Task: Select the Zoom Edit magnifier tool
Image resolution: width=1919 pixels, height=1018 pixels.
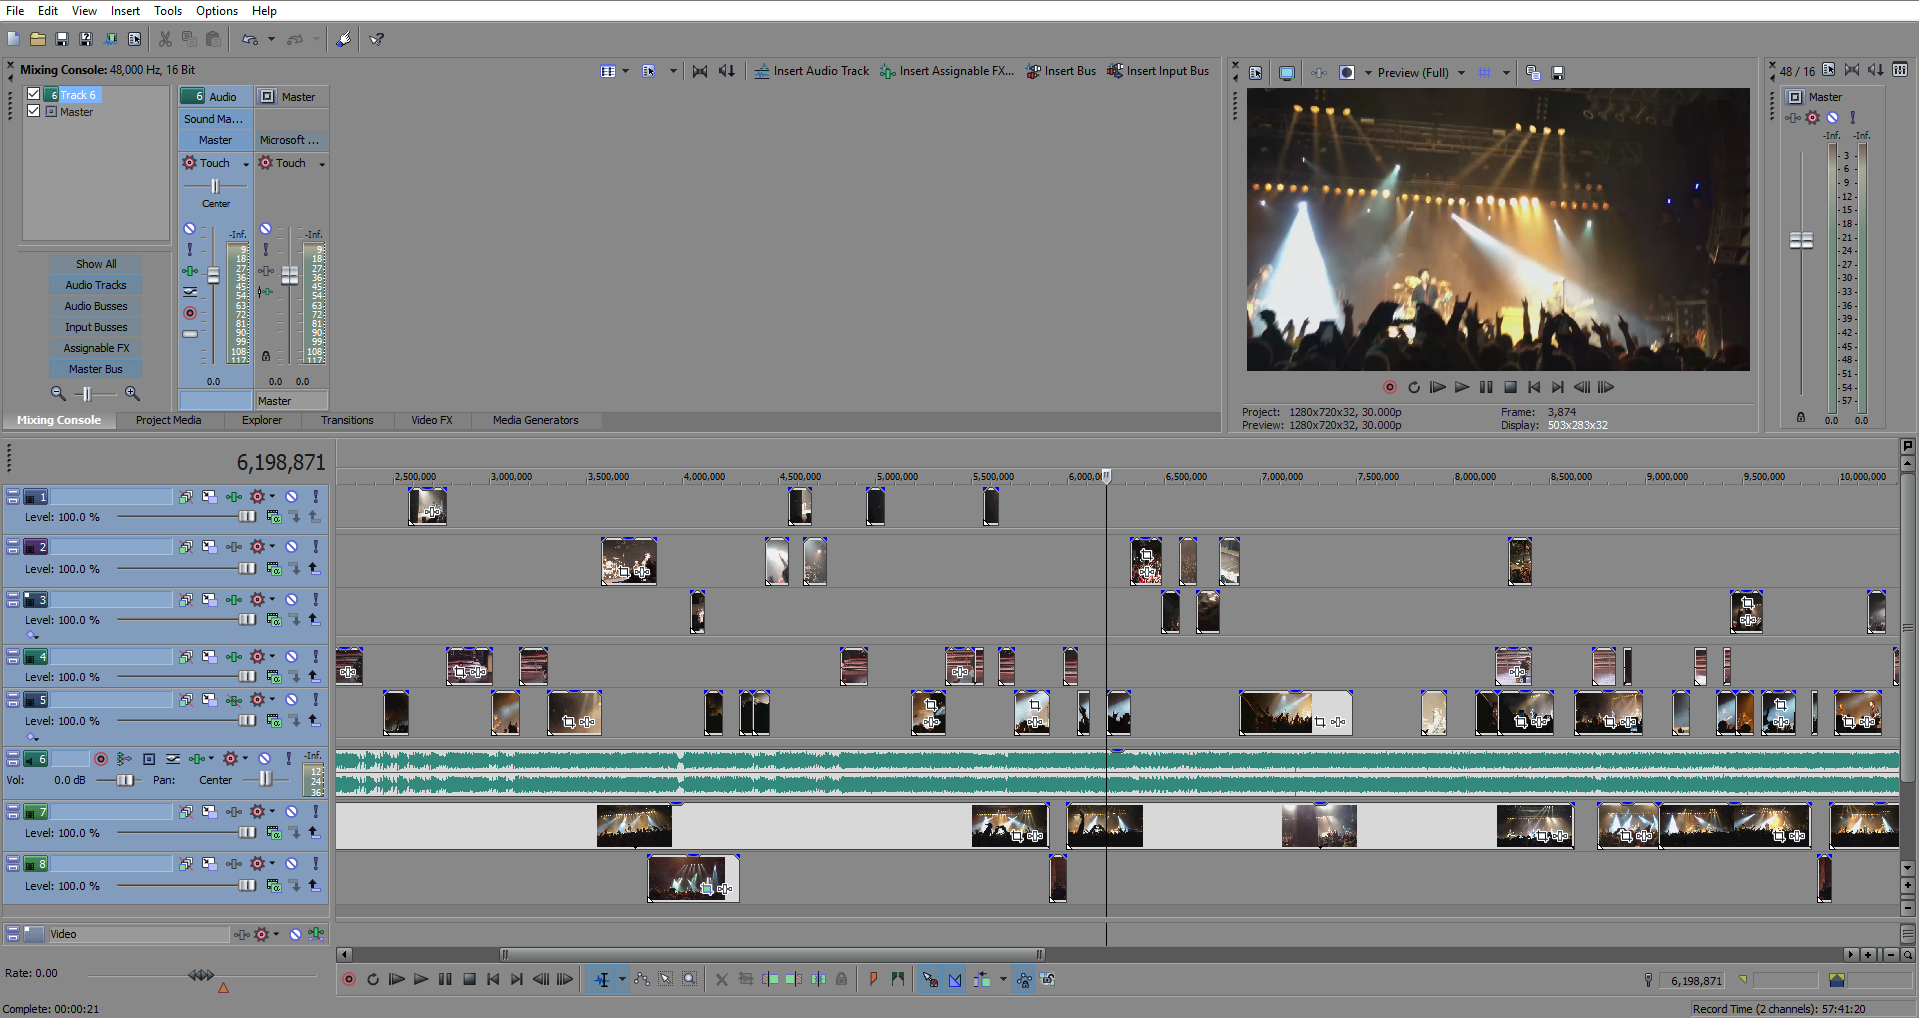Action: coord(689,980)
